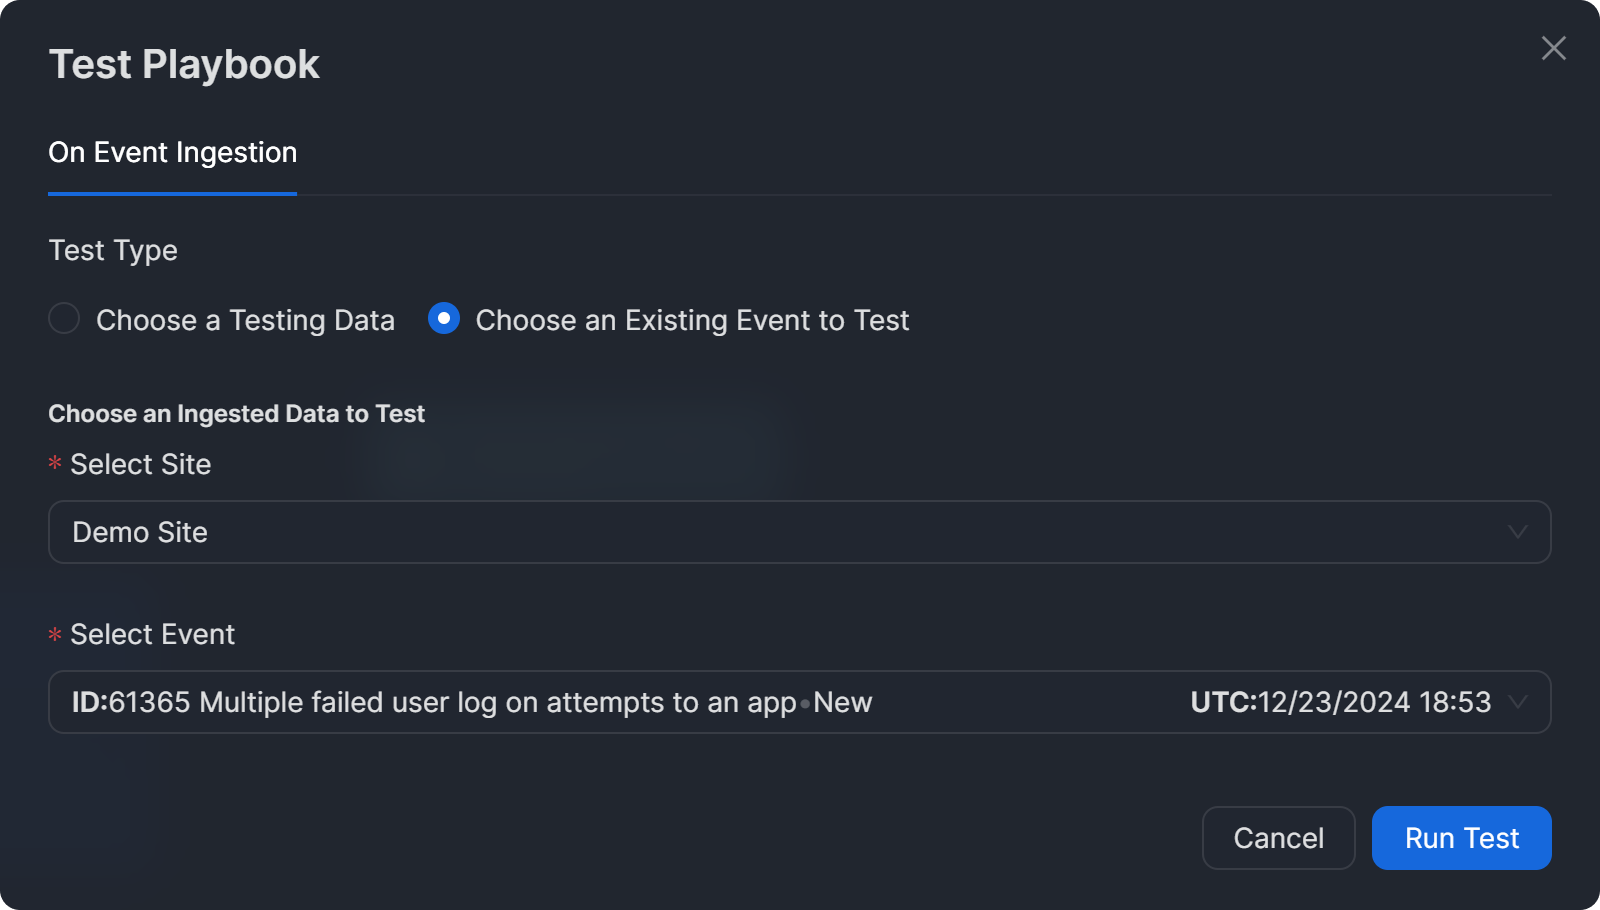Click the 'Choose a Testing Data' label text
Viewport: 1600px width, 910px height.
245,320
